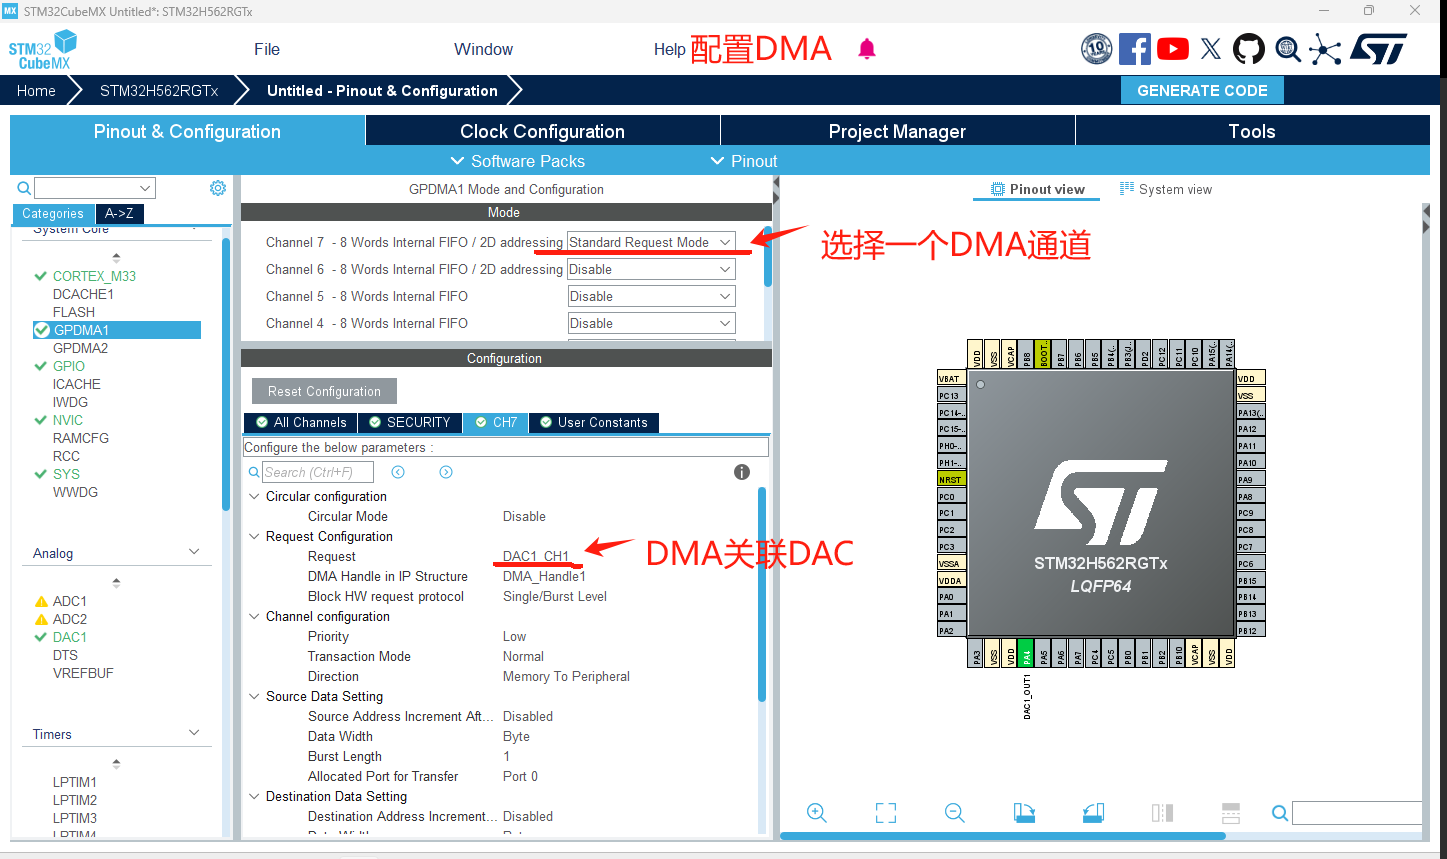This screenshot has width=1447, height=859.
Task: Click the peripheral search magnifier icon
Action: pos(24,188)
